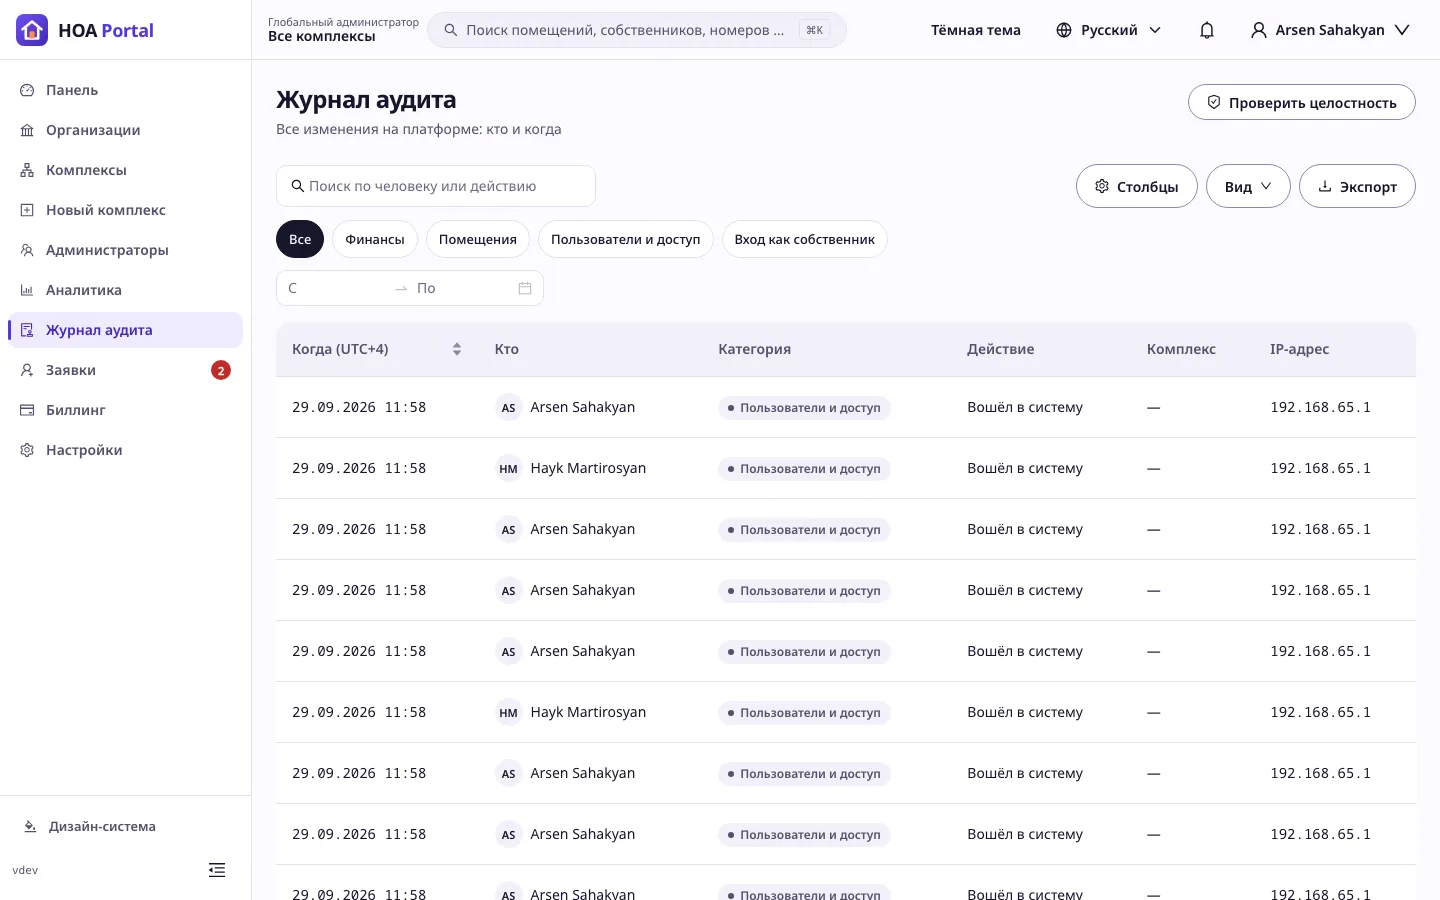Open the Вид view dropdown
Screen dimensions: 1440x900
[x=1248, y=186]
